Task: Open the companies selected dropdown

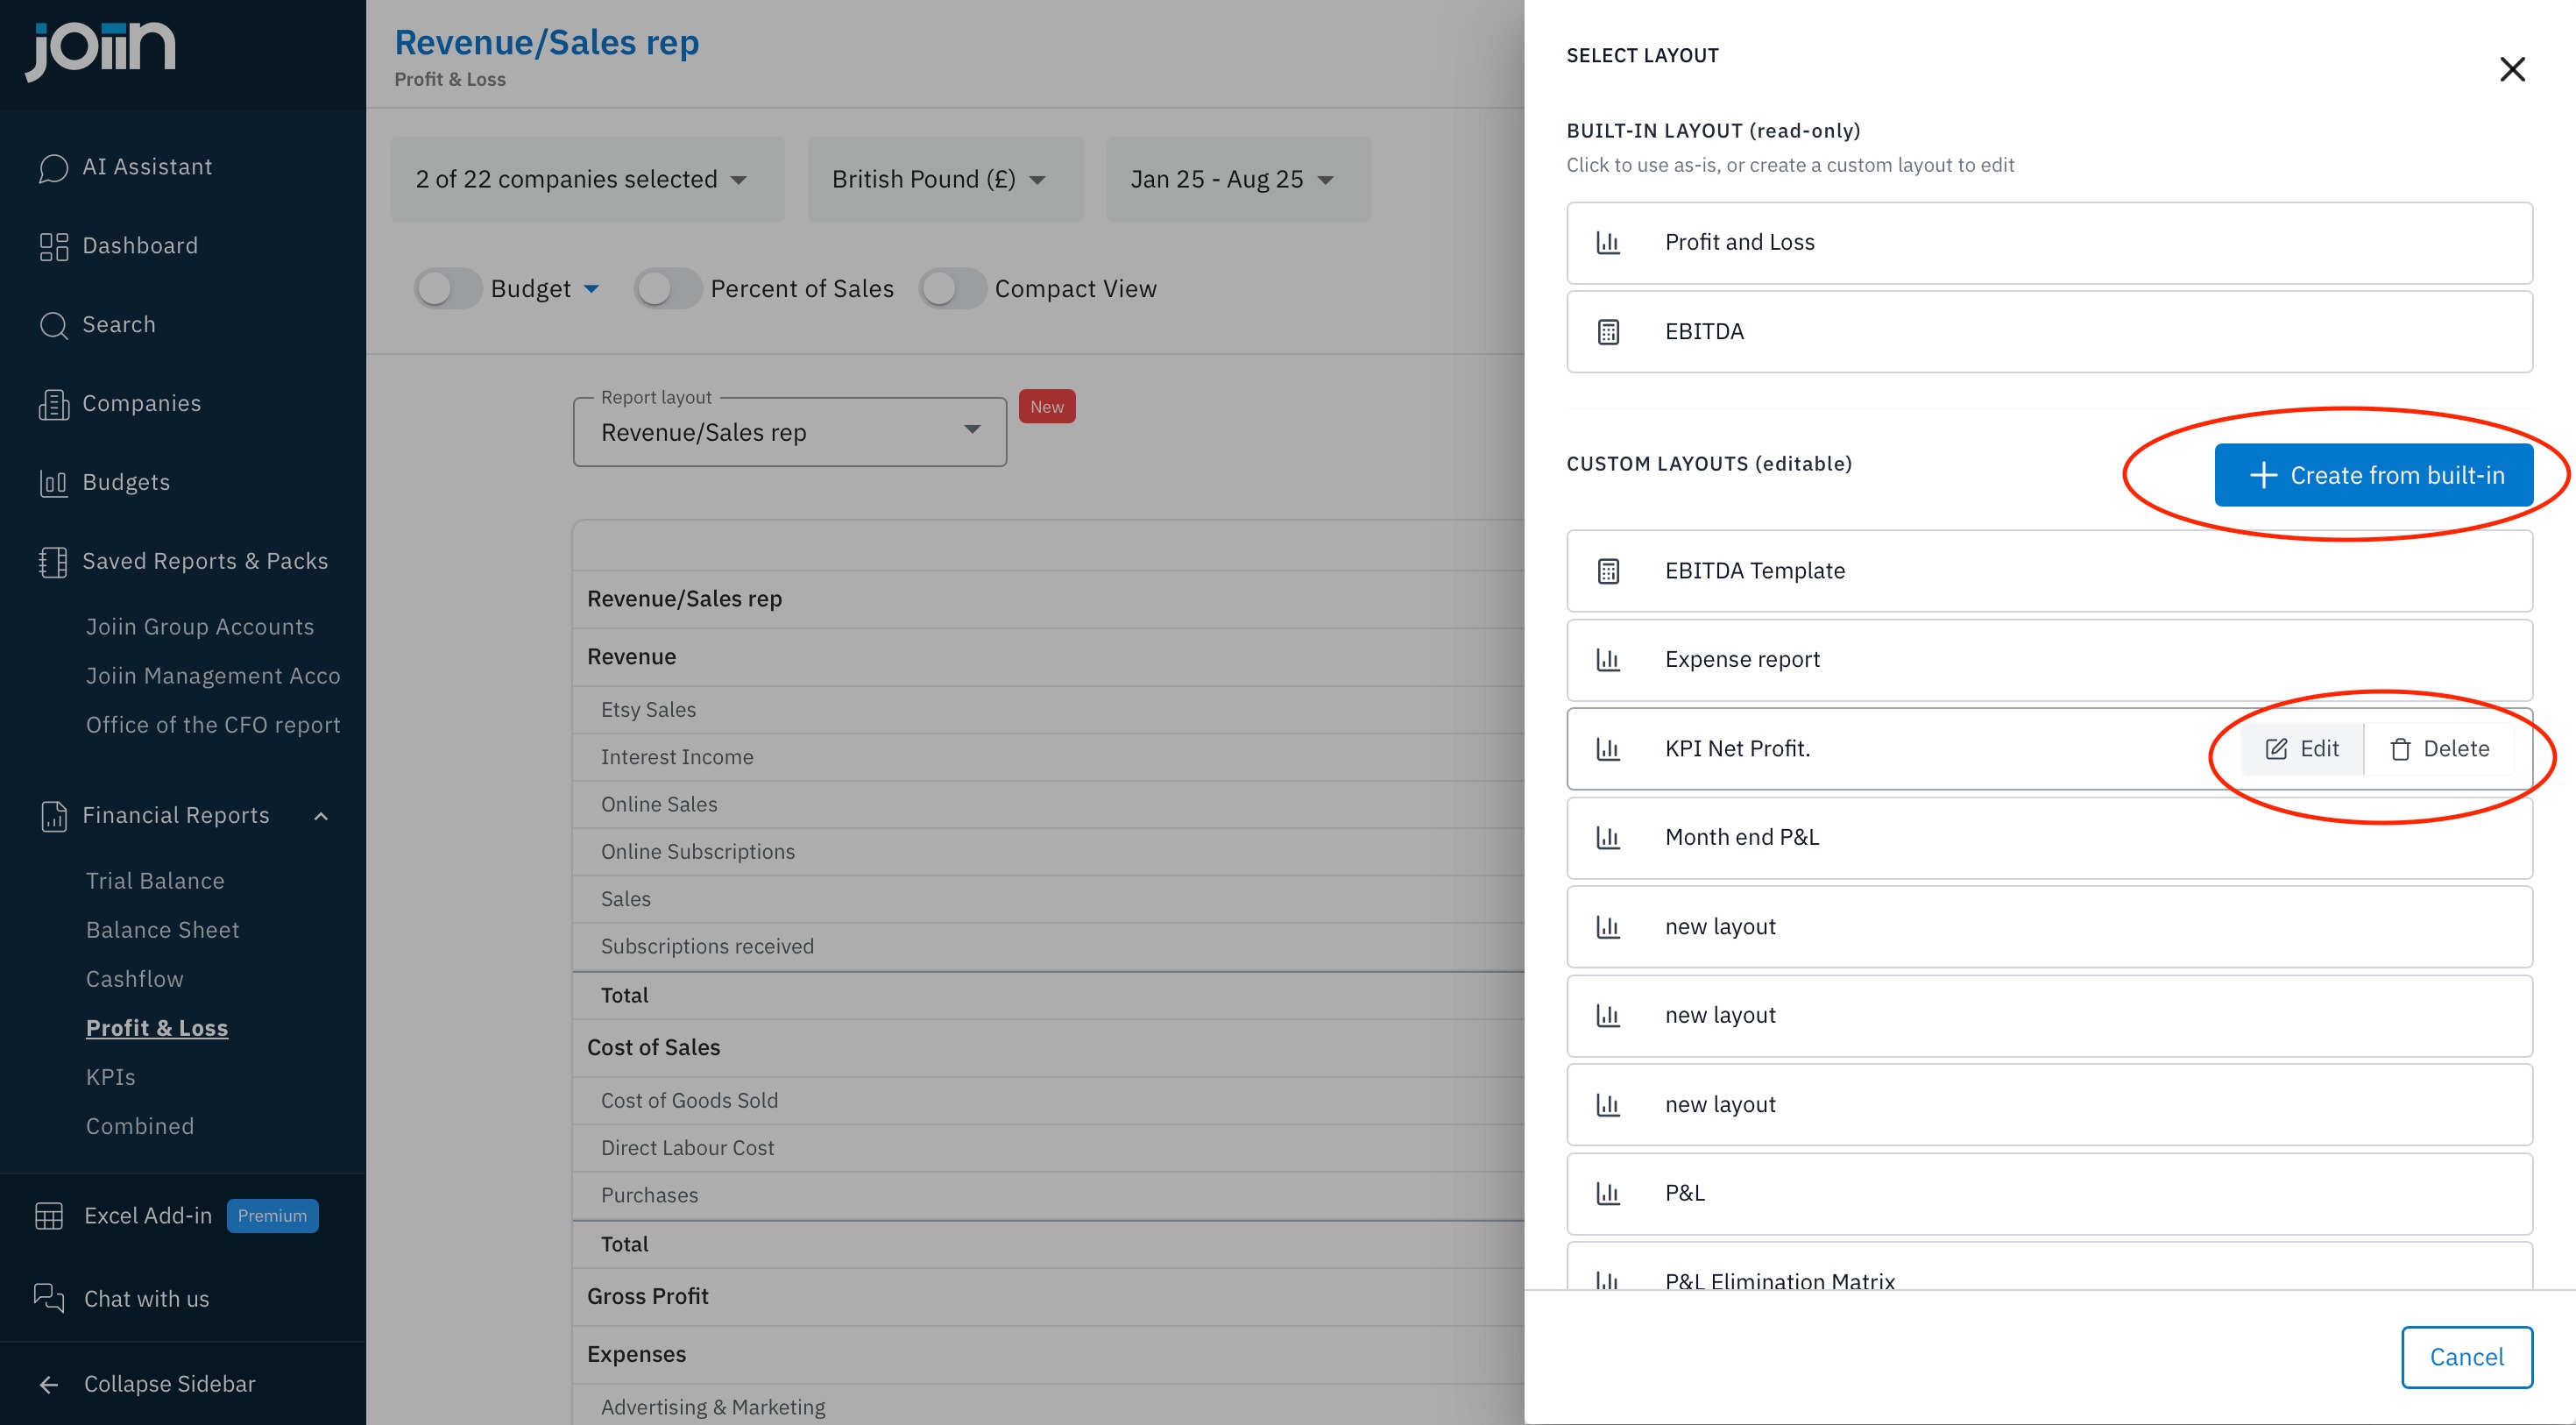Action: (x=587, y=180)
